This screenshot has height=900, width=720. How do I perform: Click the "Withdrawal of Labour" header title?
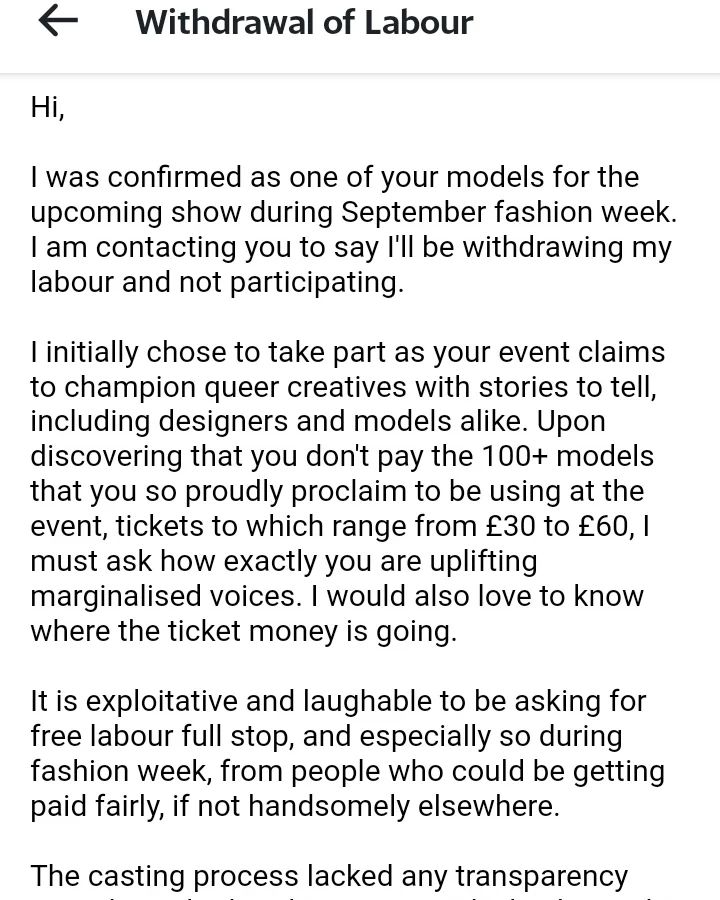pyautogui.click(x=304, y=23)
